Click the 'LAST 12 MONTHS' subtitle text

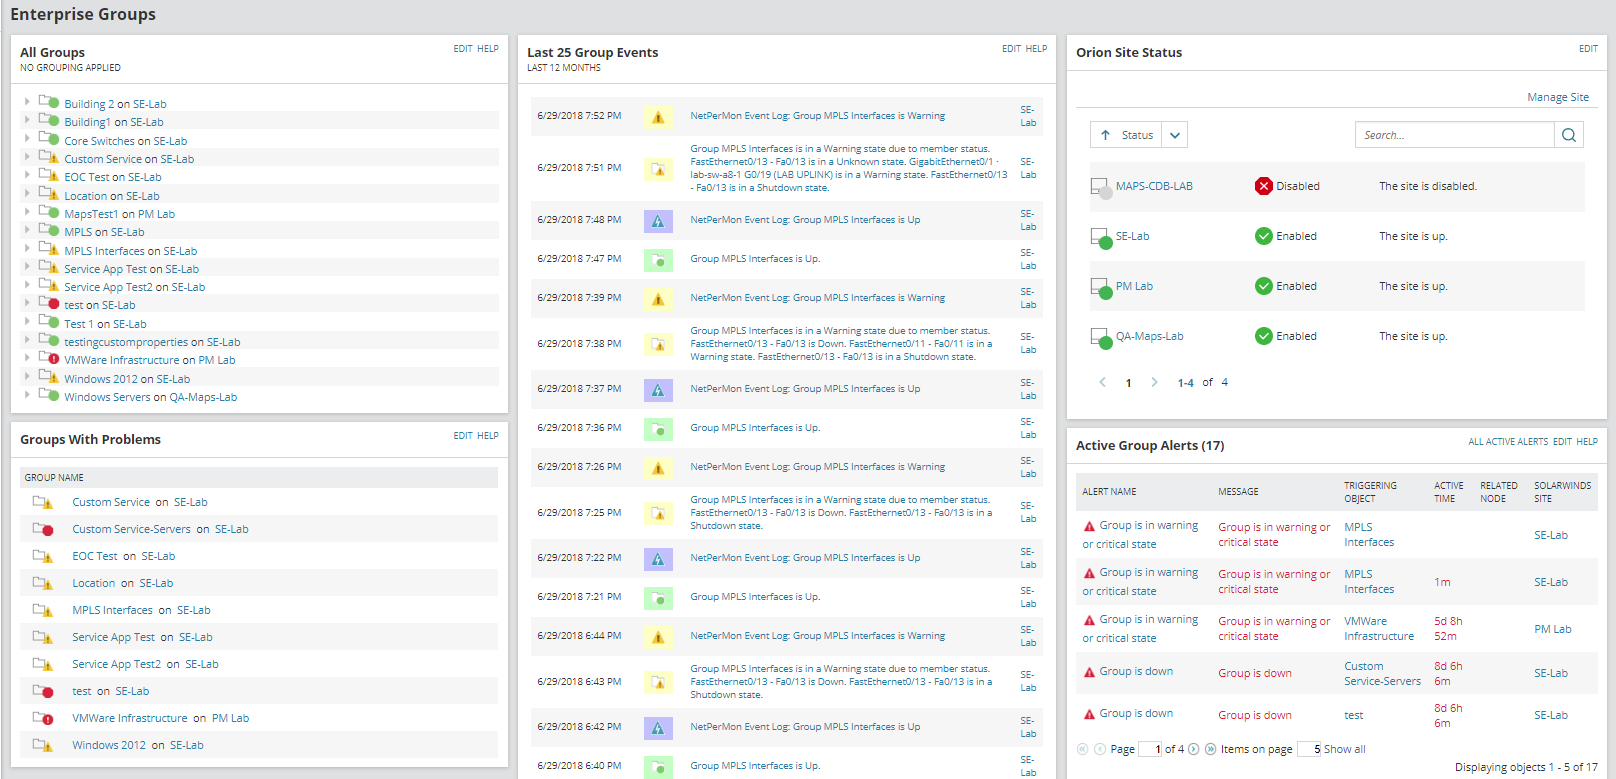click(564, 68)
